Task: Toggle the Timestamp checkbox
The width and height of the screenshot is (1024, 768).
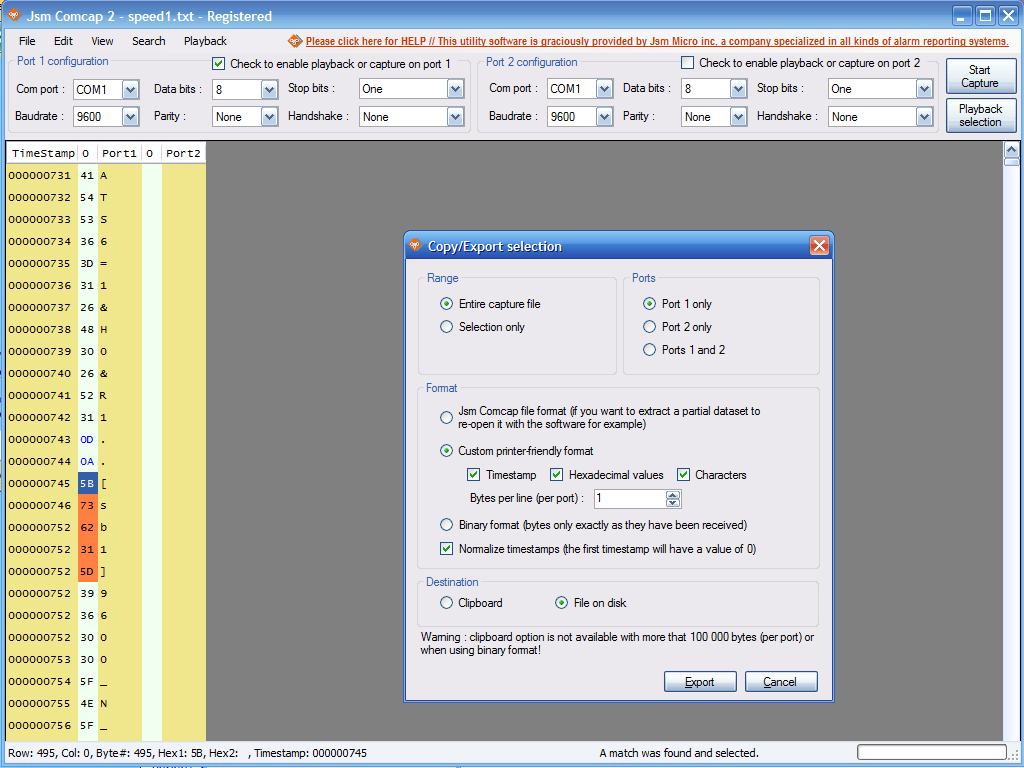Action: tap(473, 475)
